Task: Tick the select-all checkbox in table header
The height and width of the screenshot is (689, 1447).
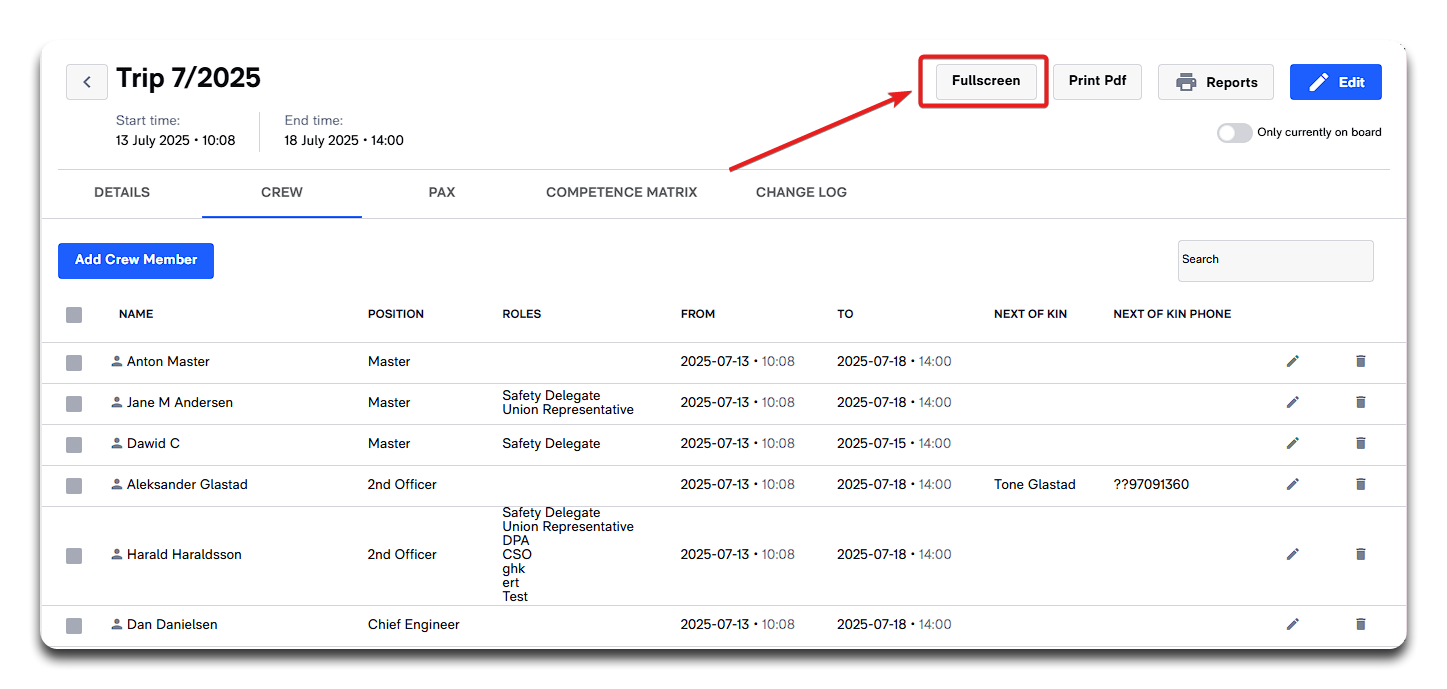Action: click(74, 315)
